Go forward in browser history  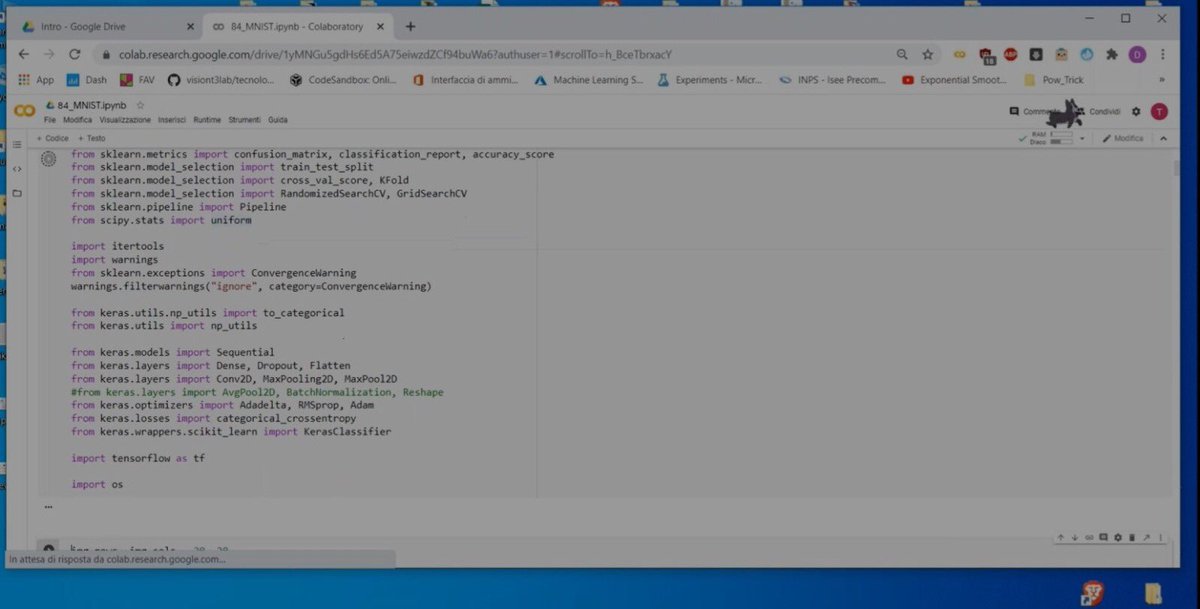[x=48, y=54]
